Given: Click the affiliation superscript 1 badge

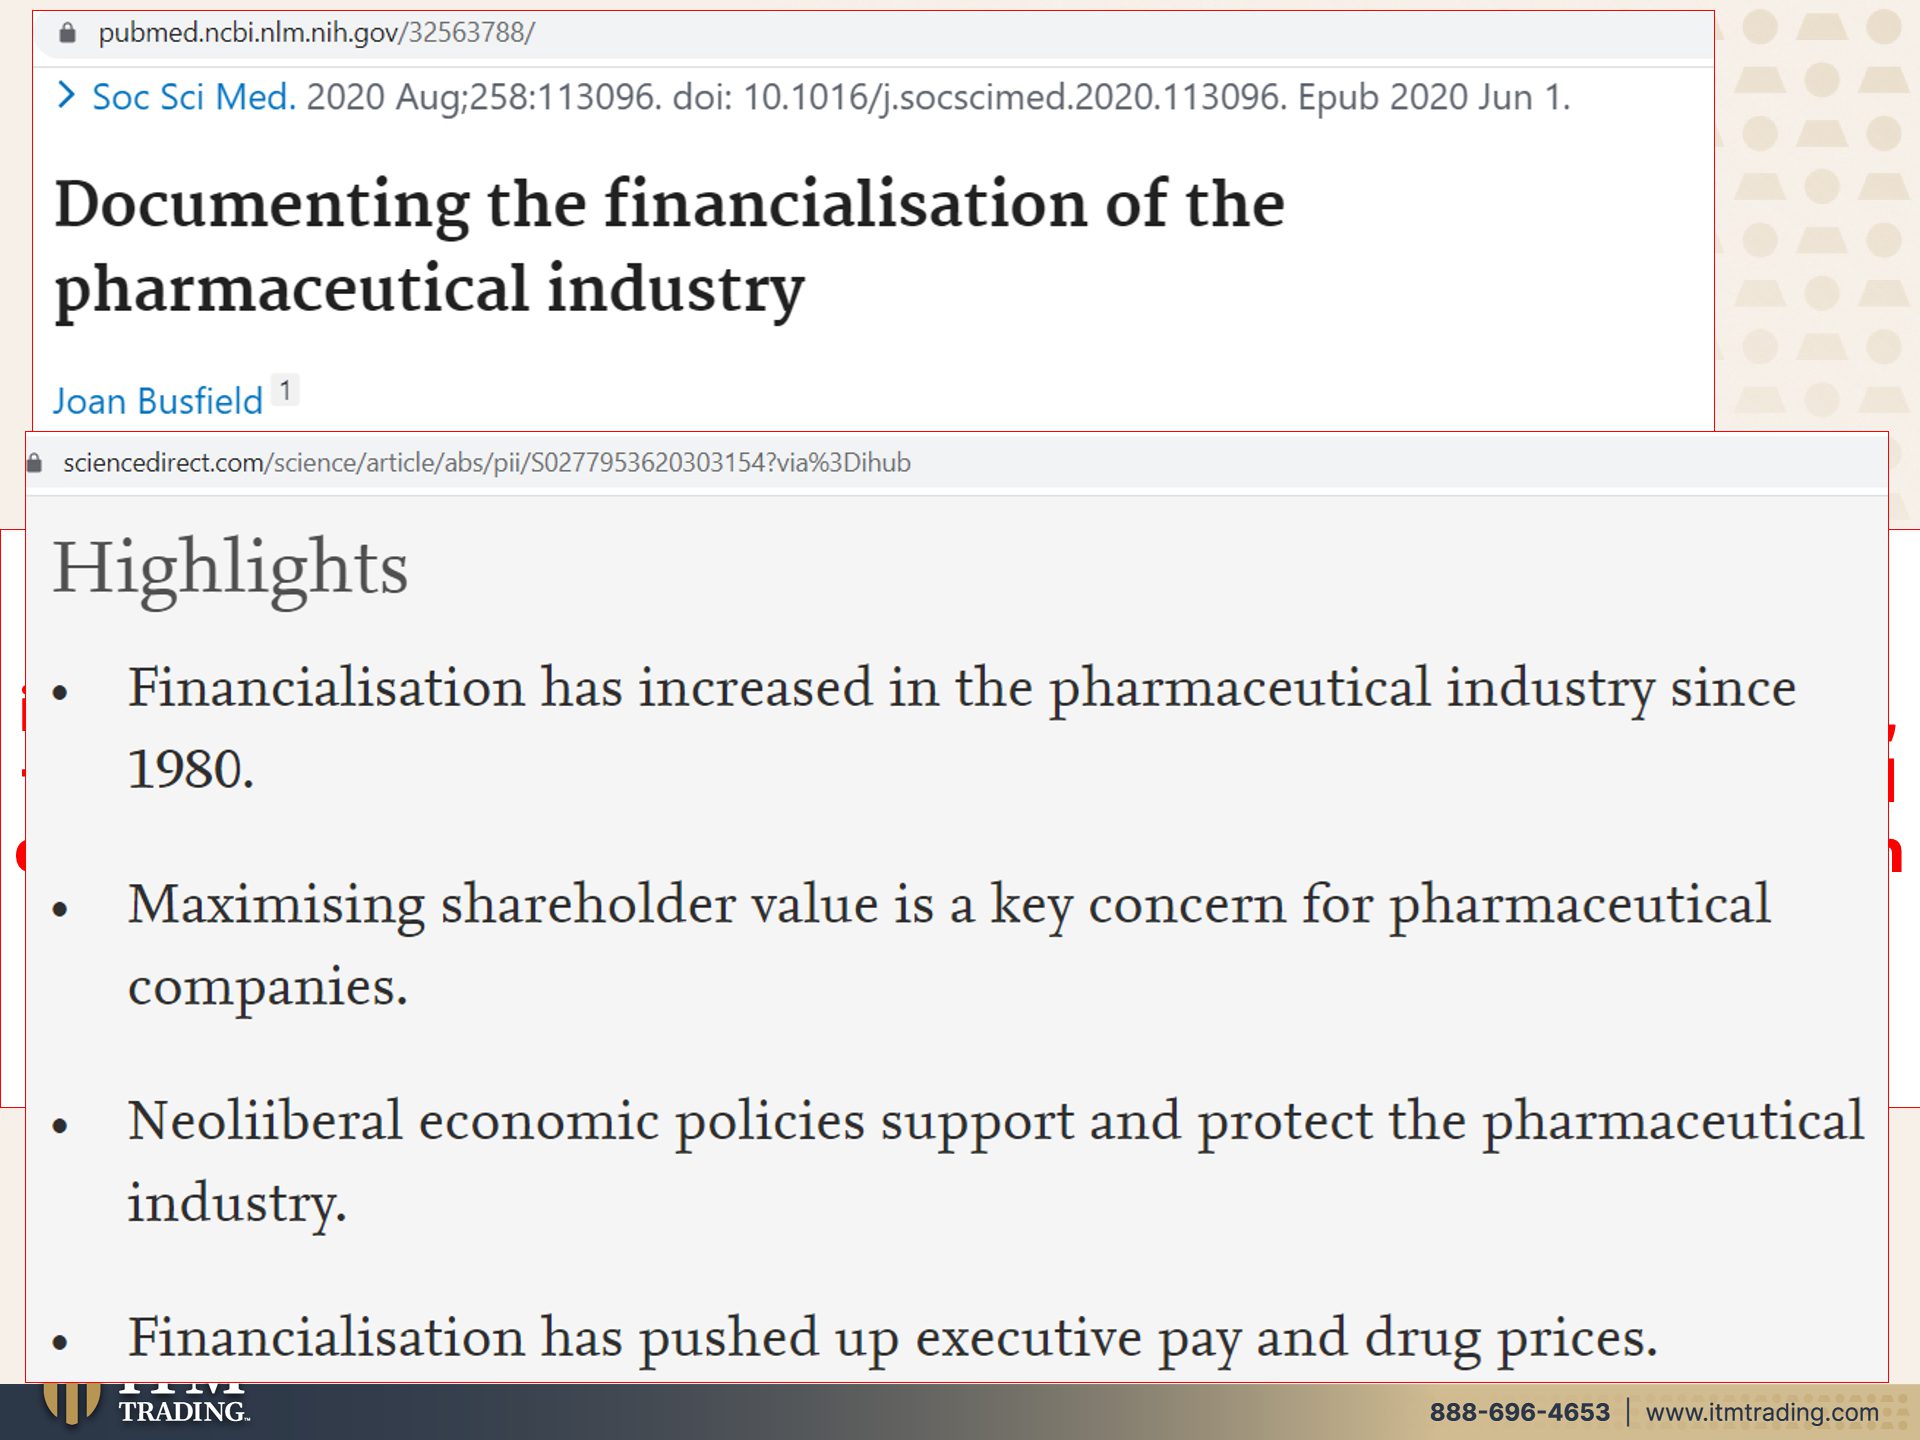Looking at the screenshot, I should tap(285, 390).
